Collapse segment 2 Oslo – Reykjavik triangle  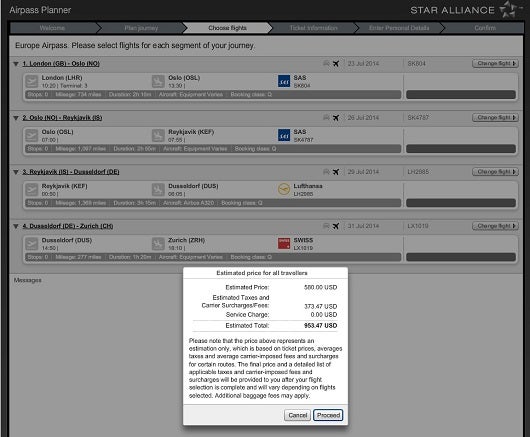click(16, 118)
